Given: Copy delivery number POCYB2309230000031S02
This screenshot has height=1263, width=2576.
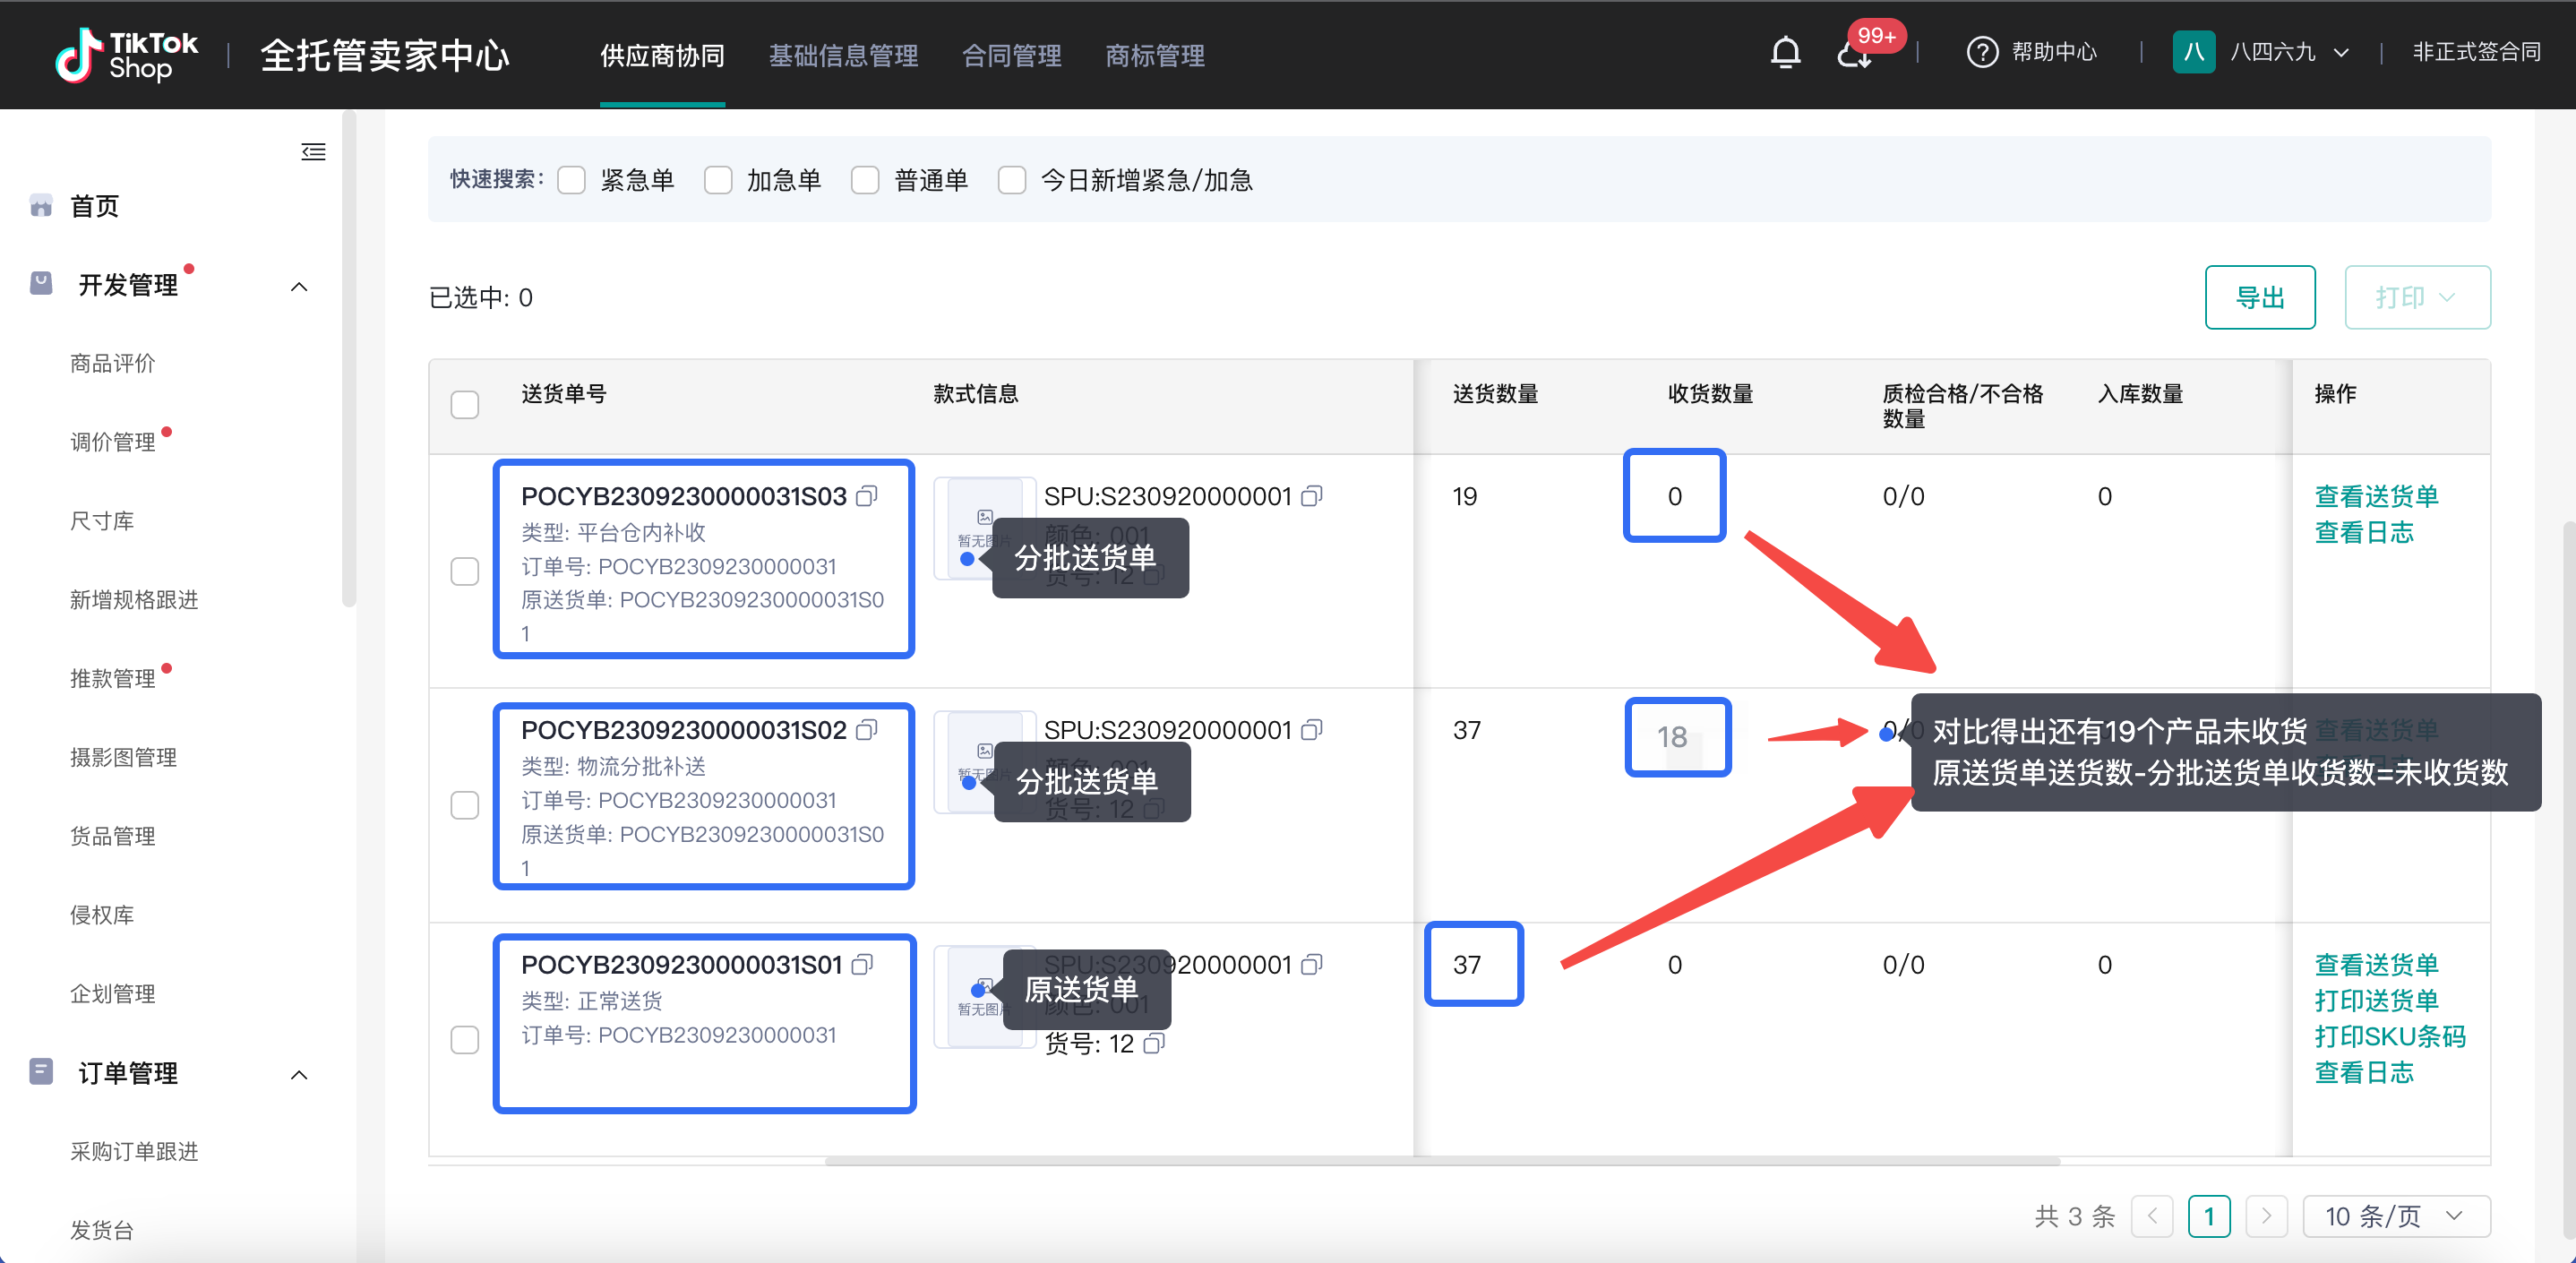Looking at the screenshot, I should click(x=867, y=730).
